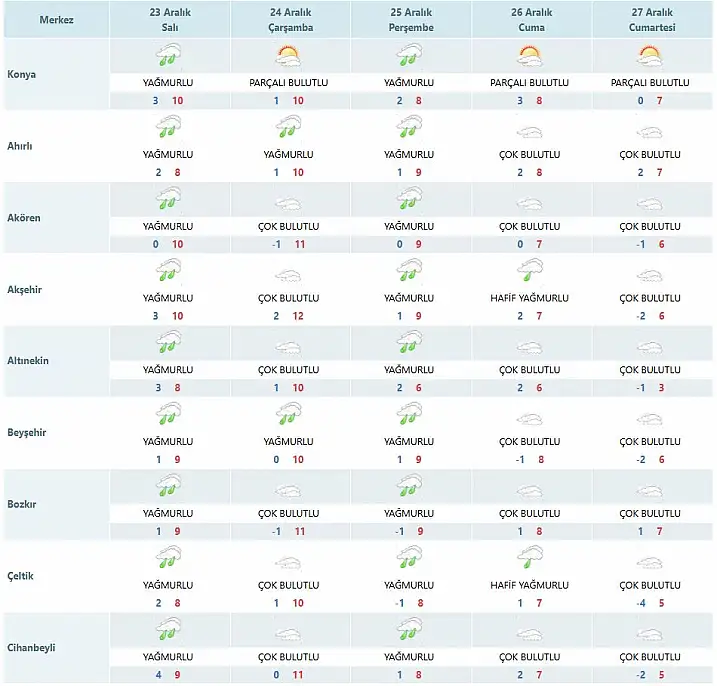Select the 26 Aralık Cuma column header

click(529, 21)
